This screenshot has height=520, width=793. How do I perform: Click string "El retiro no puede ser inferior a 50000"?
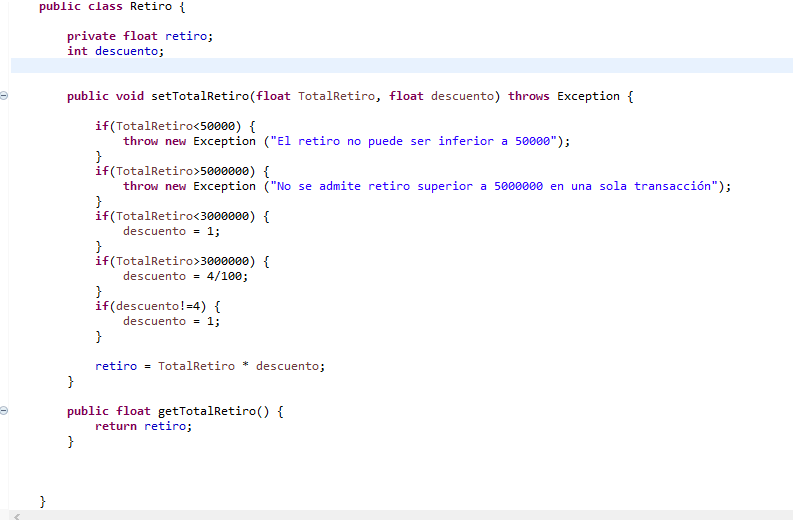click(413, 141)
